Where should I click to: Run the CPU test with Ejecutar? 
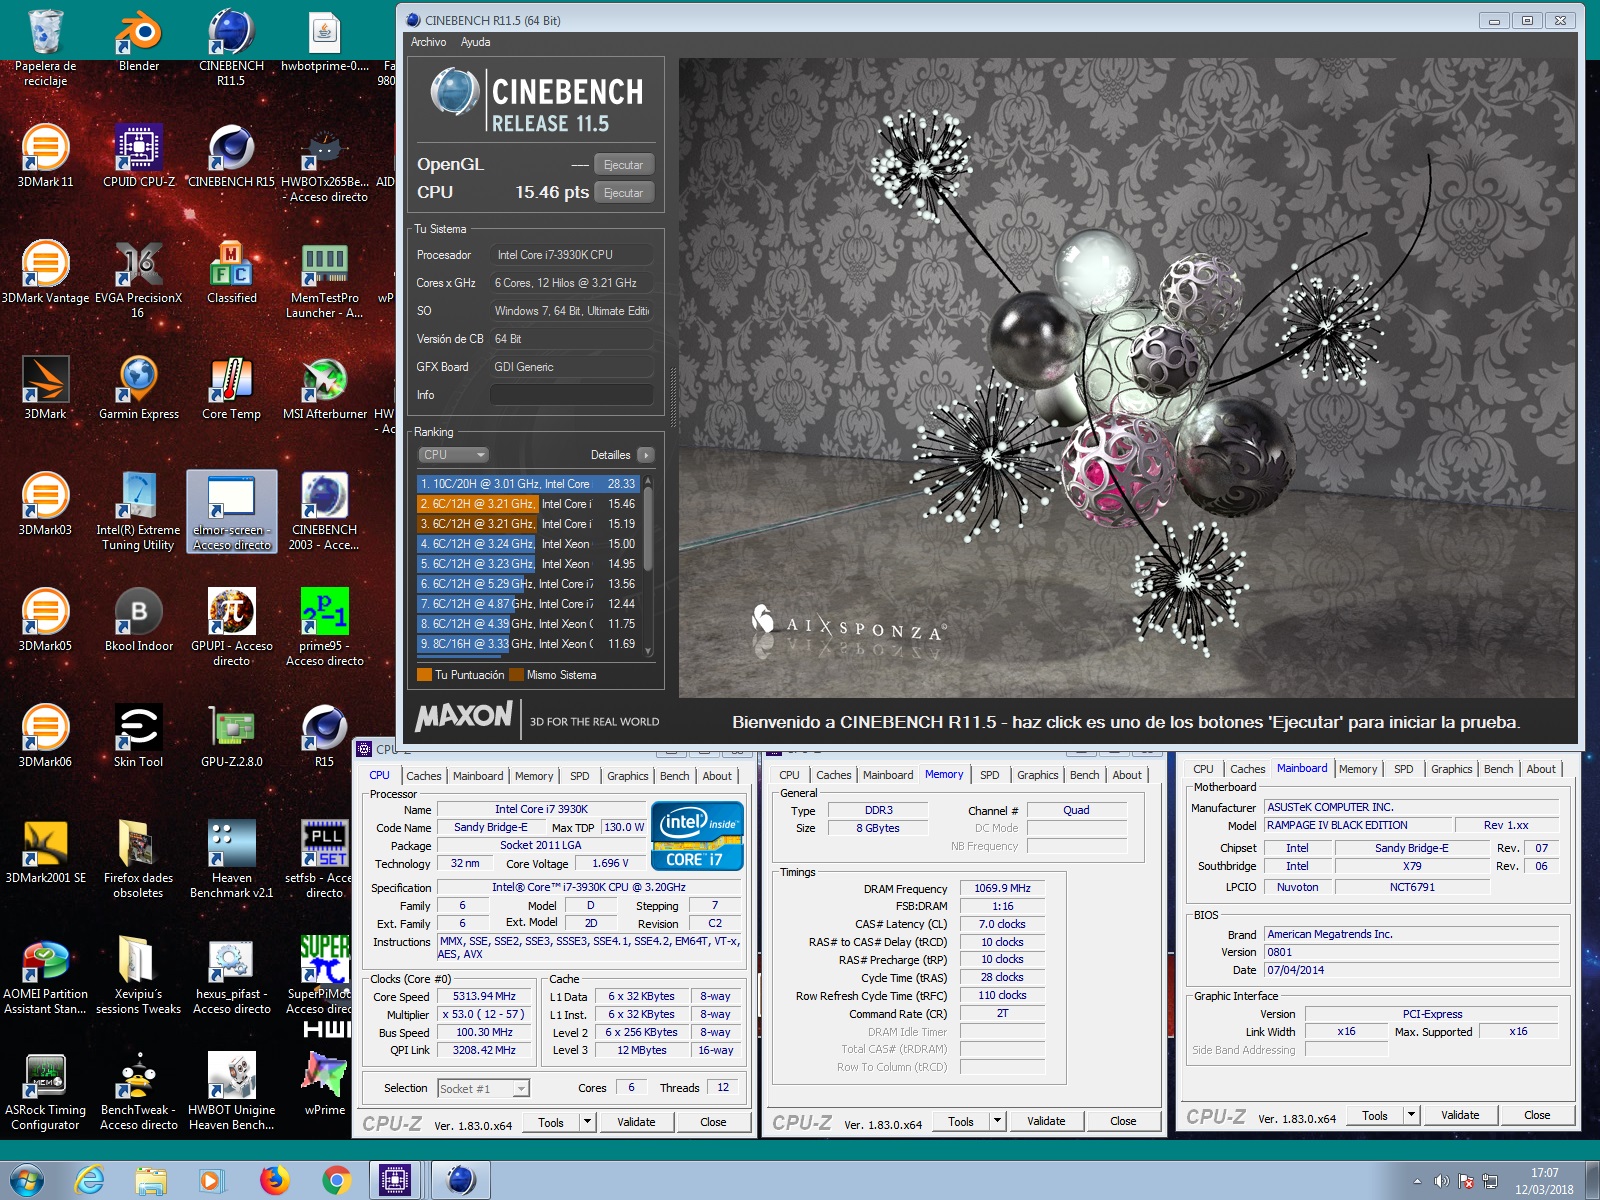point(624,192)
